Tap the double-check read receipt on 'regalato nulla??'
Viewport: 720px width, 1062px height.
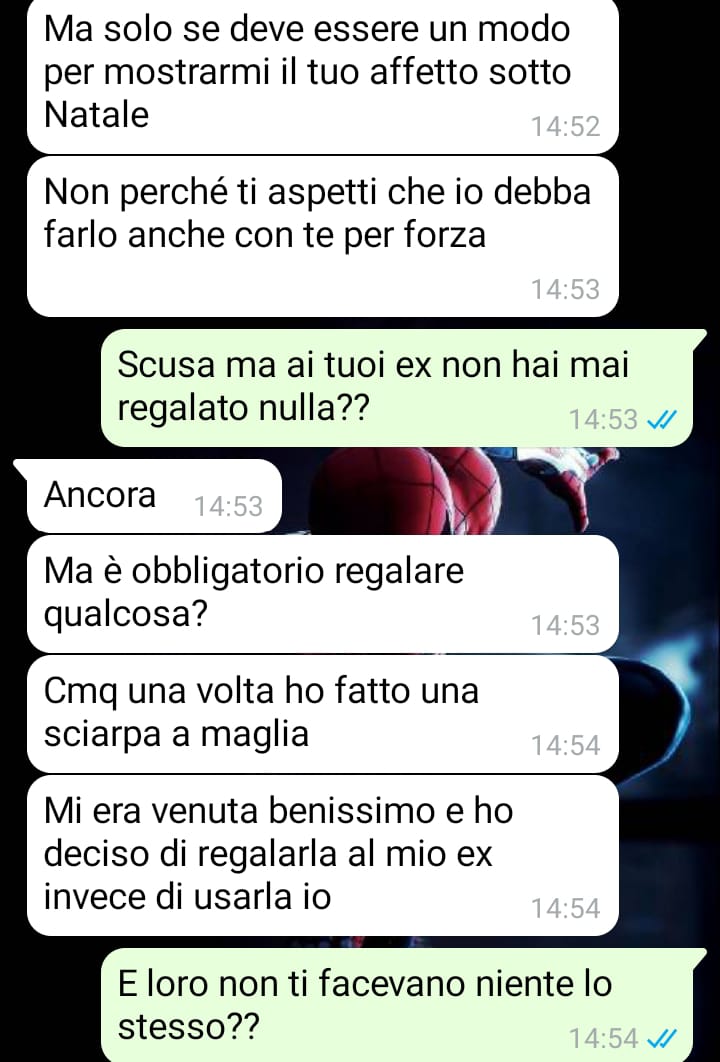click(x=662, y=421)
